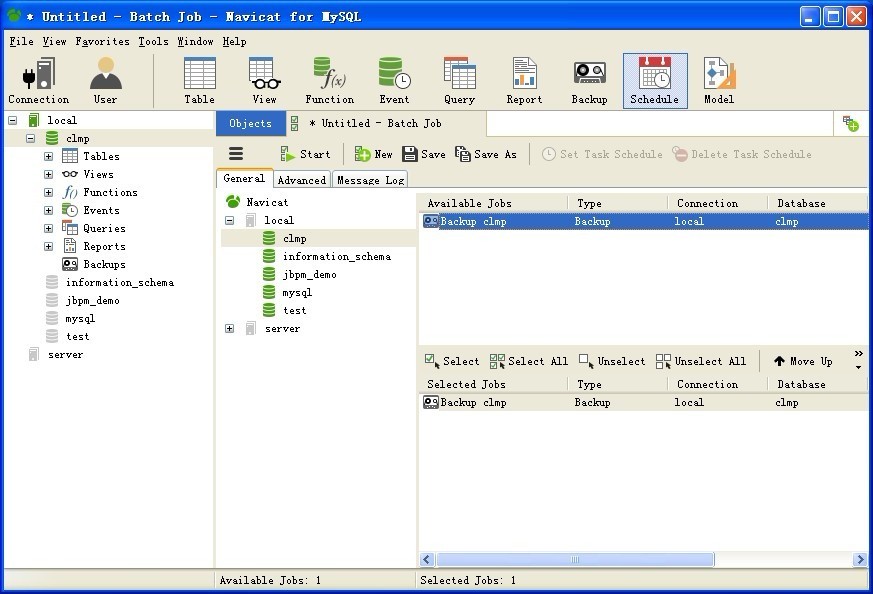The width and height of the screenshot is (873, 594).
Task: Select Backup clmp in Available Jobs list
Action: click(x=643, y=222)
